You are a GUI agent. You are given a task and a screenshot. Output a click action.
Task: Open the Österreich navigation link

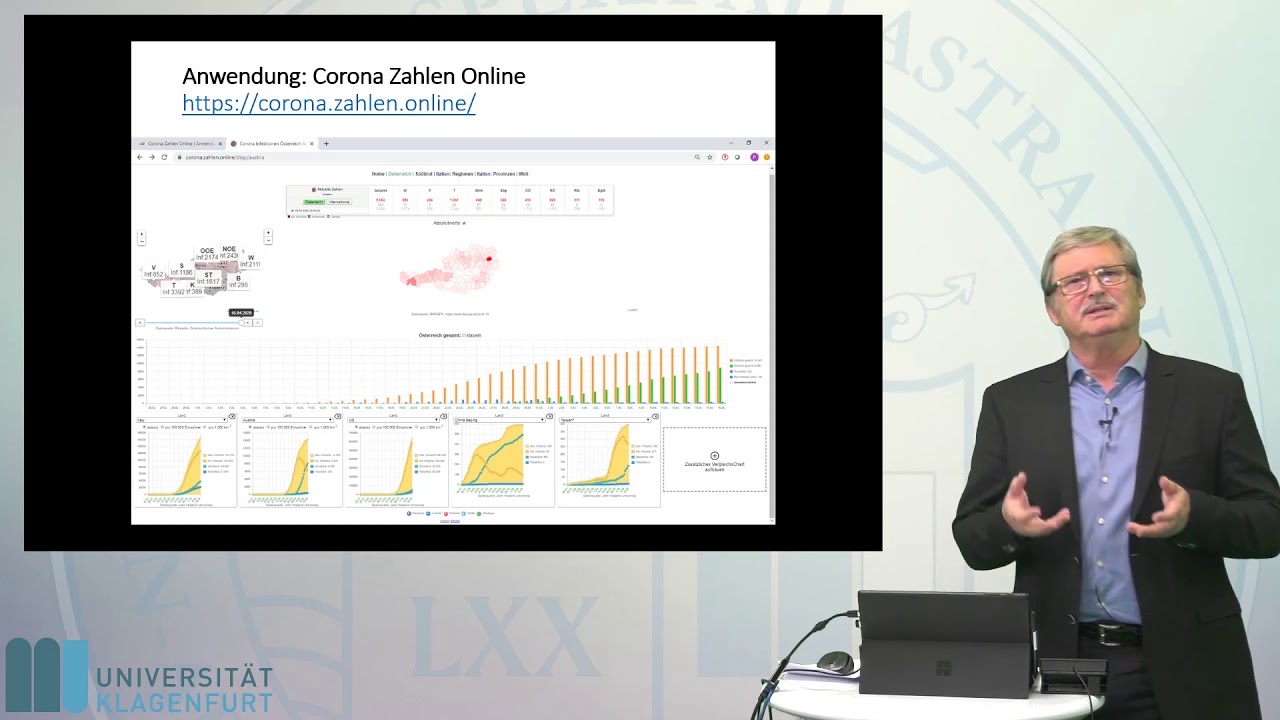point(399,174)
